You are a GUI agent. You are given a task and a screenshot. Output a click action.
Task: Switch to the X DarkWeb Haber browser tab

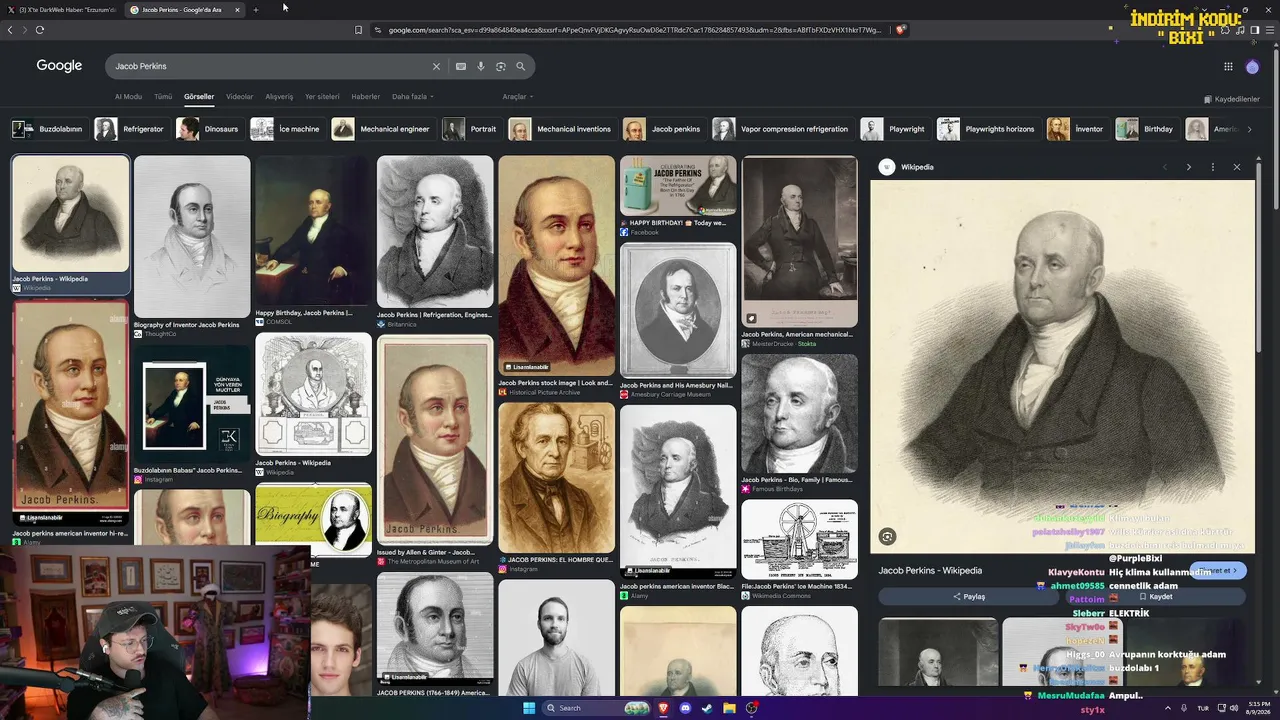point(62,10)
